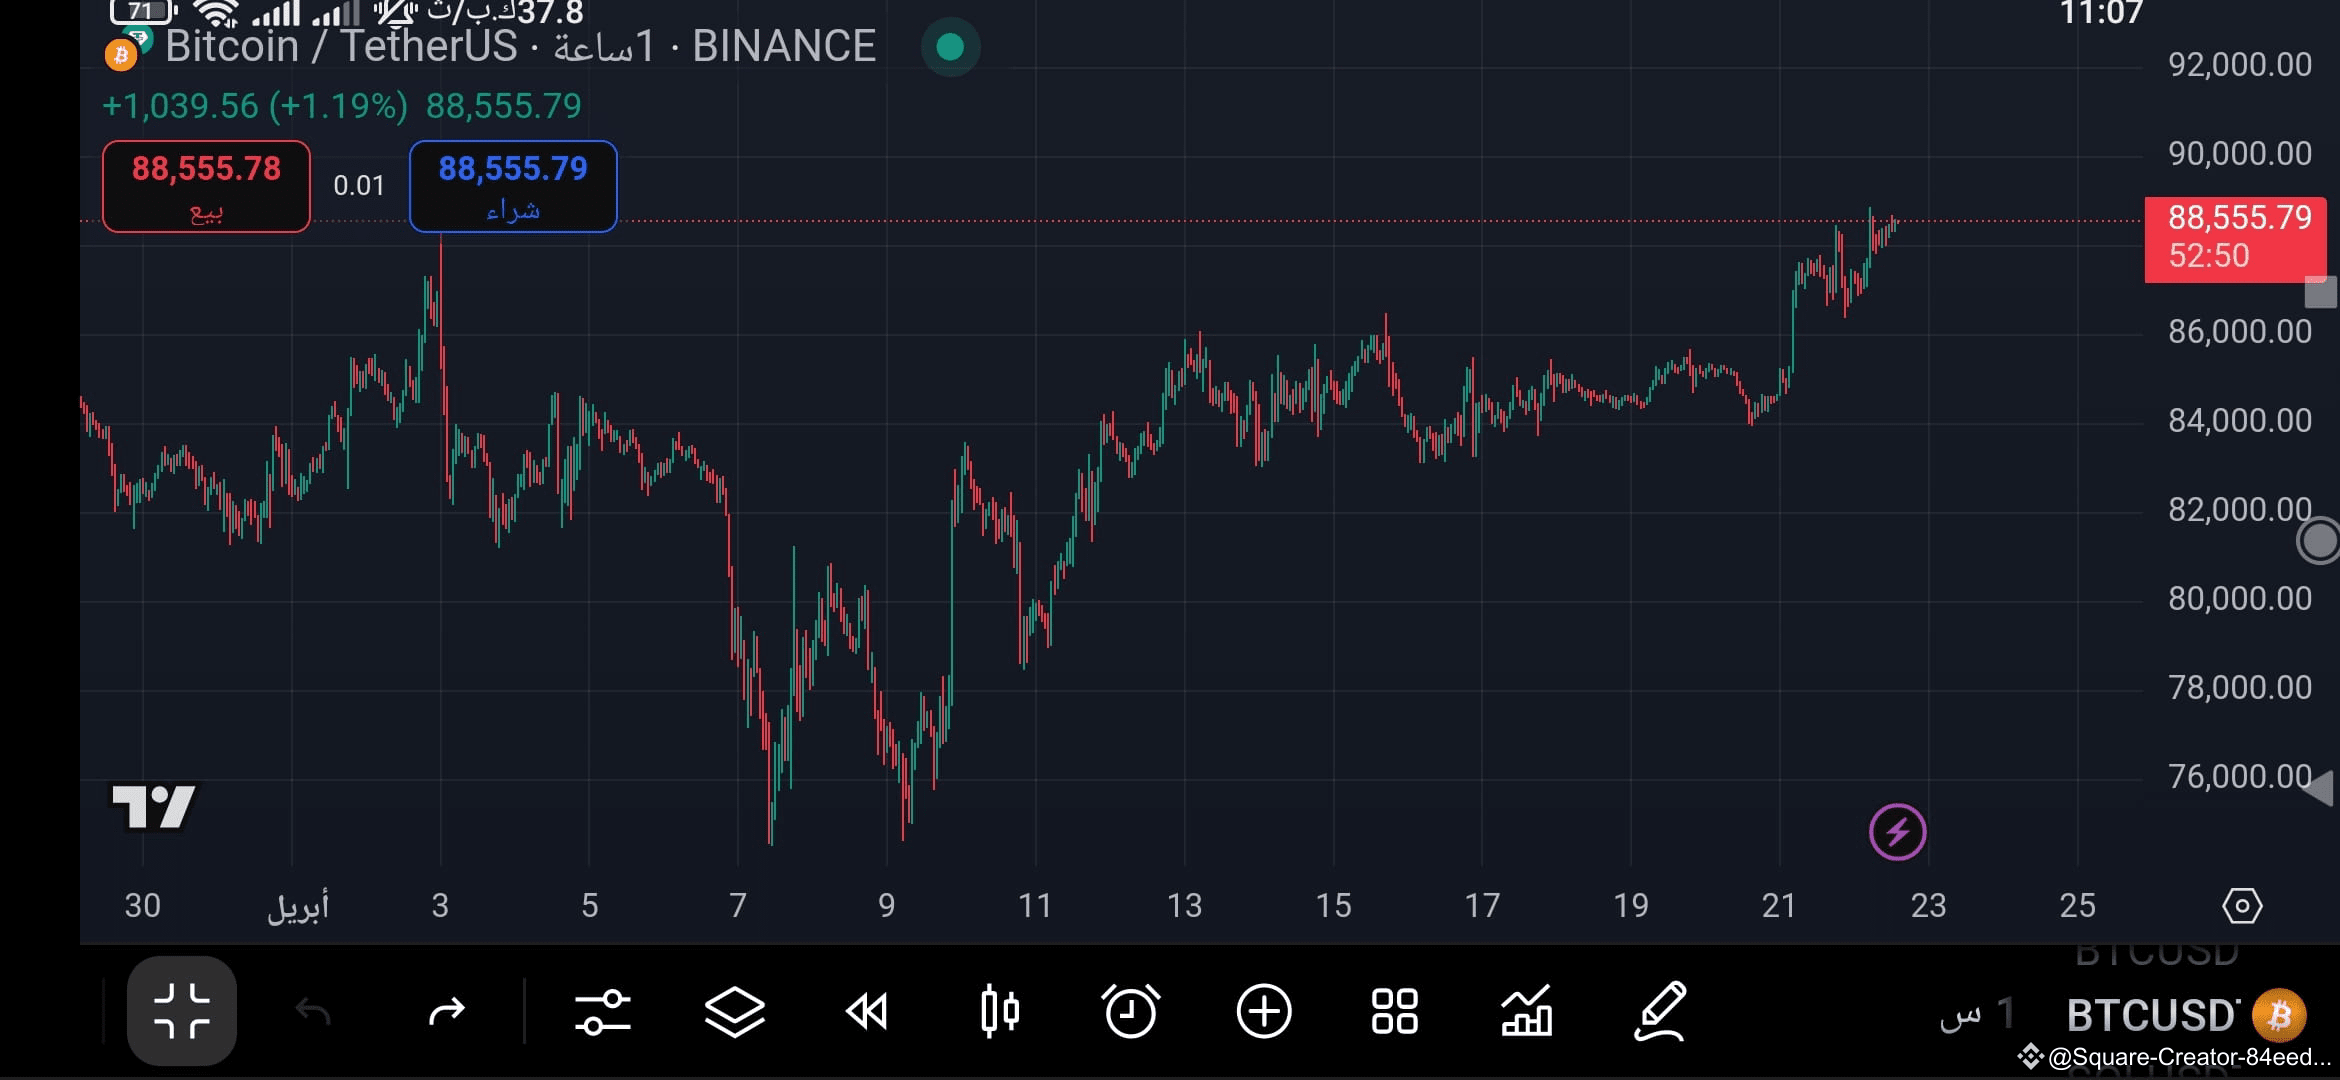
Task: Tap the red sell button 88,555.78
Action: (206, 187)
